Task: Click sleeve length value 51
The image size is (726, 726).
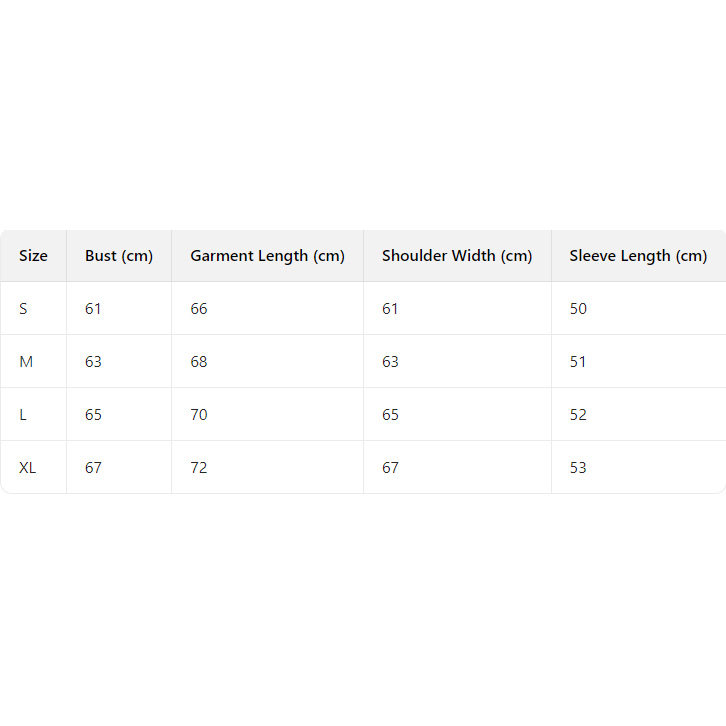Action: (578, 362)
